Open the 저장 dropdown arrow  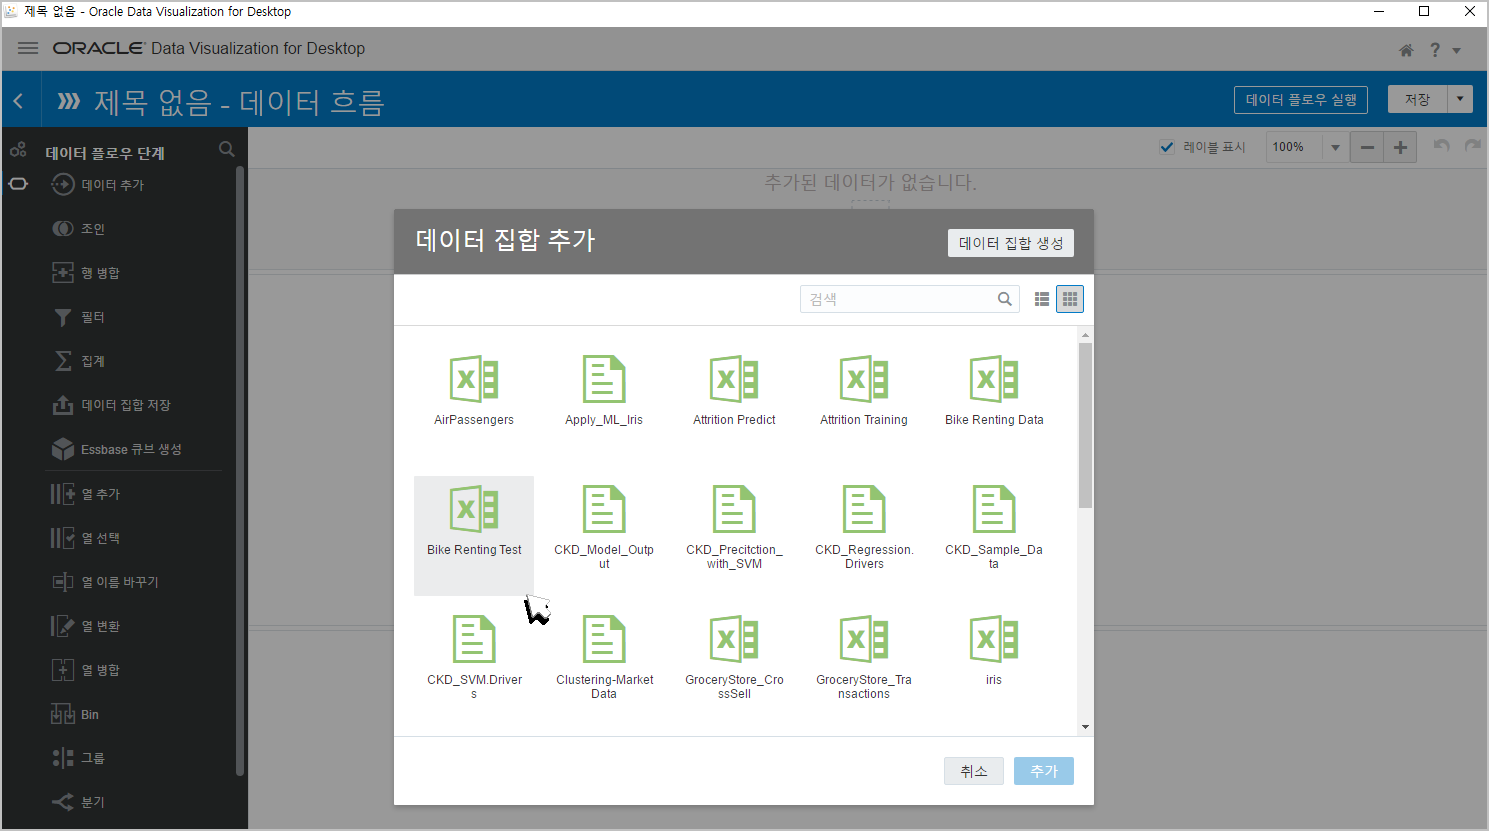(x=1460, y=99)
